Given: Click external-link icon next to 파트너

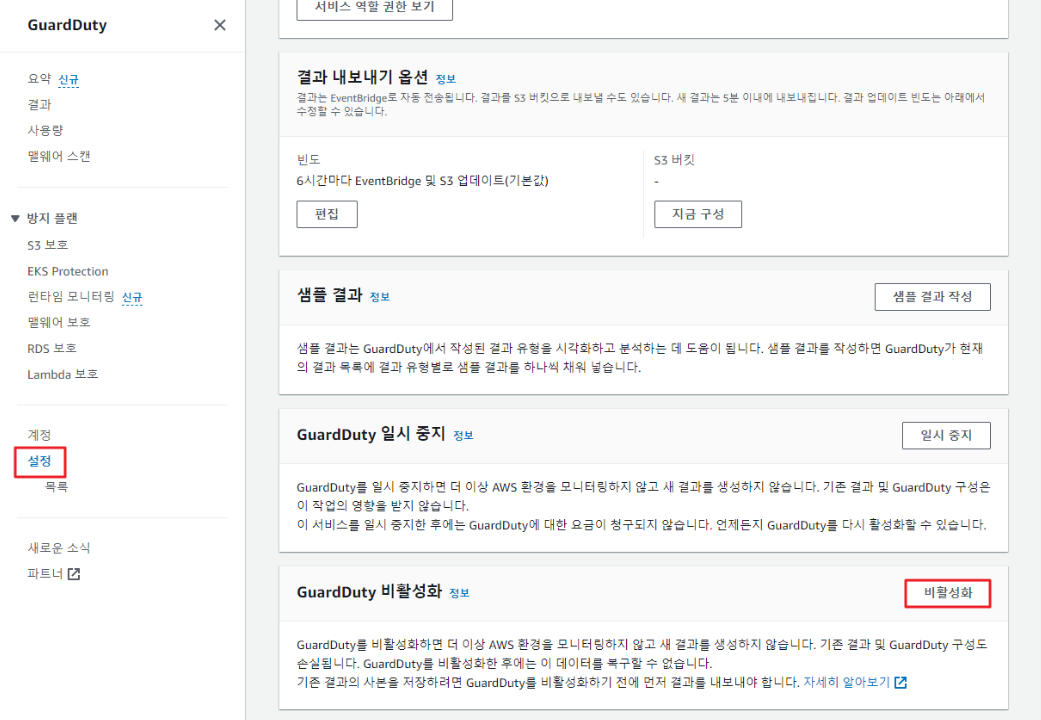Looking at the screenshot, I should [x=74, y=574].
